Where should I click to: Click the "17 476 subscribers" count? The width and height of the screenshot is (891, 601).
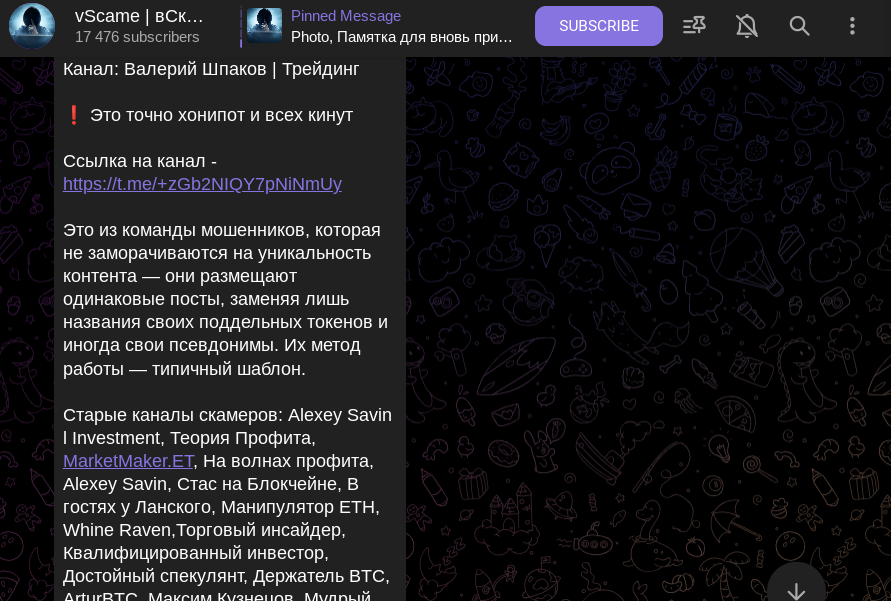click(137, 37)
